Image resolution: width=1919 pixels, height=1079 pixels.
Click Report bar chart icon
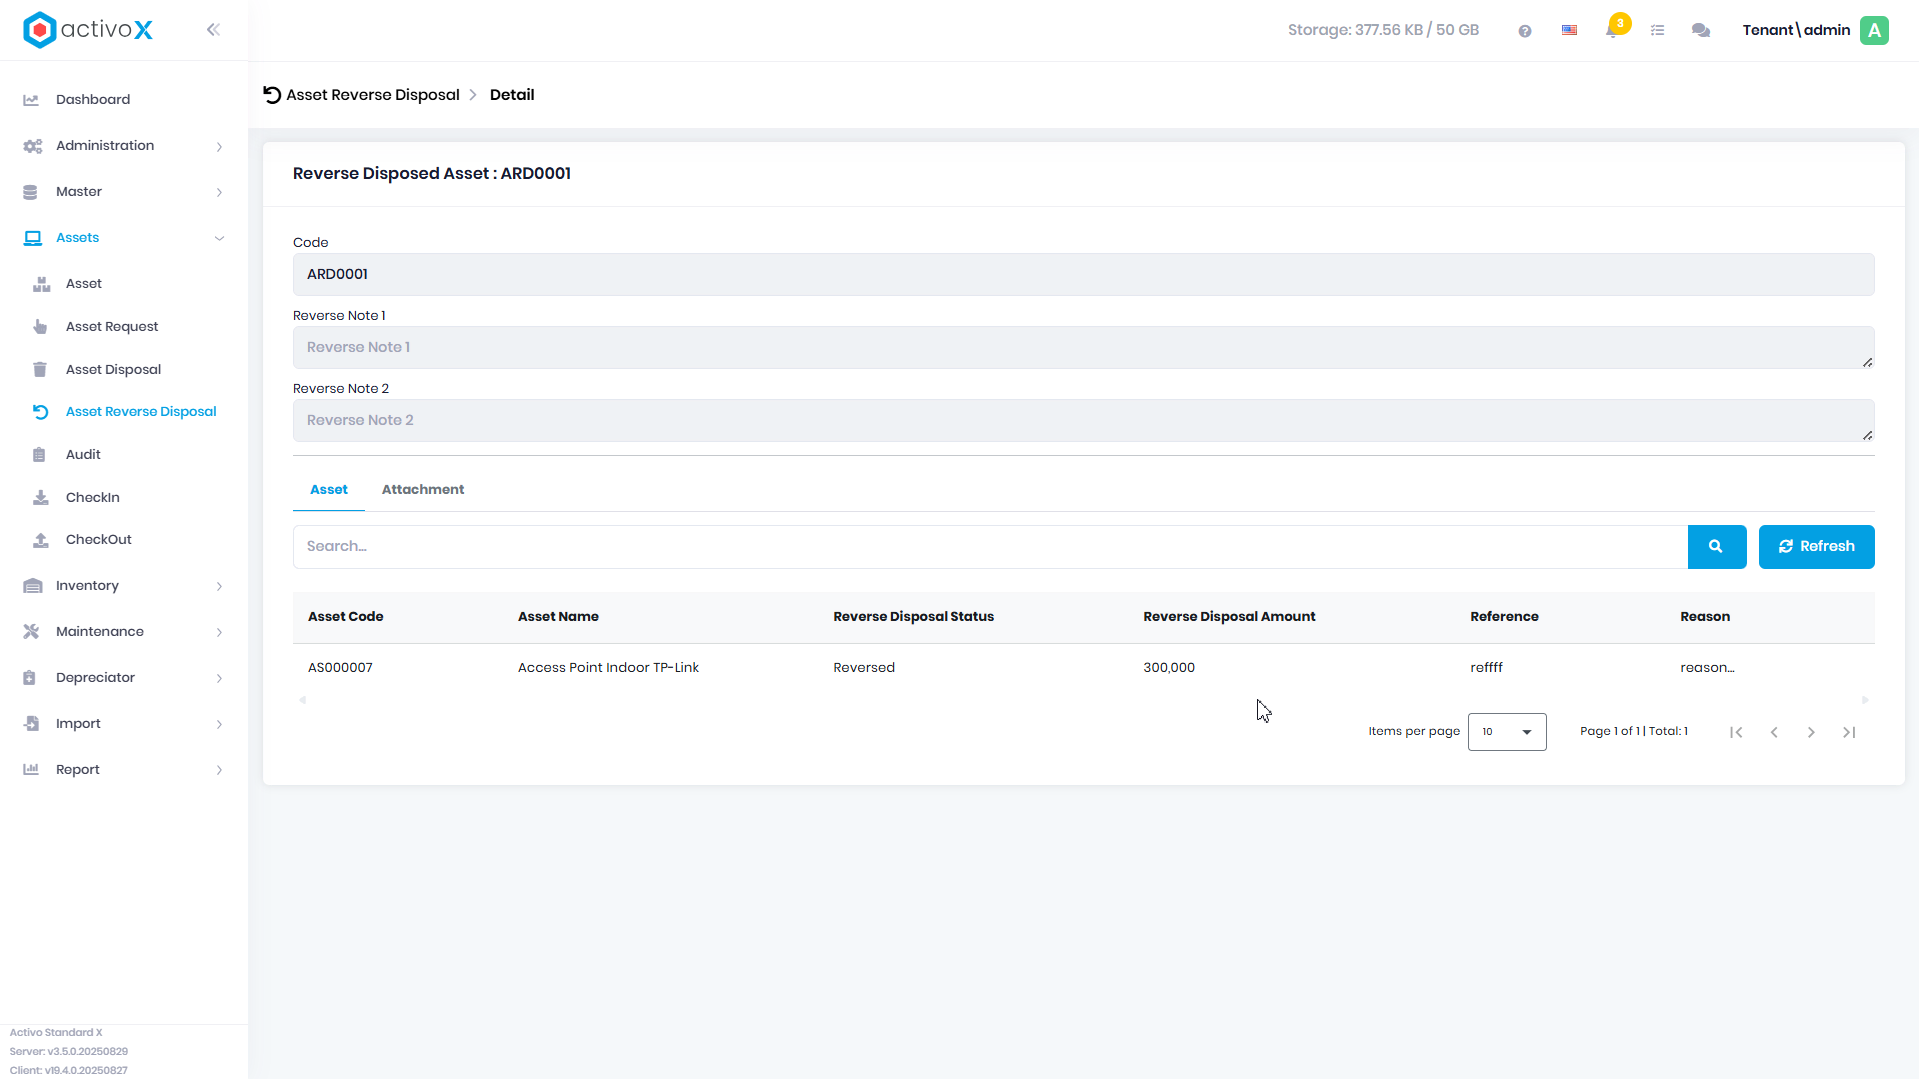(x=31, y=770)
